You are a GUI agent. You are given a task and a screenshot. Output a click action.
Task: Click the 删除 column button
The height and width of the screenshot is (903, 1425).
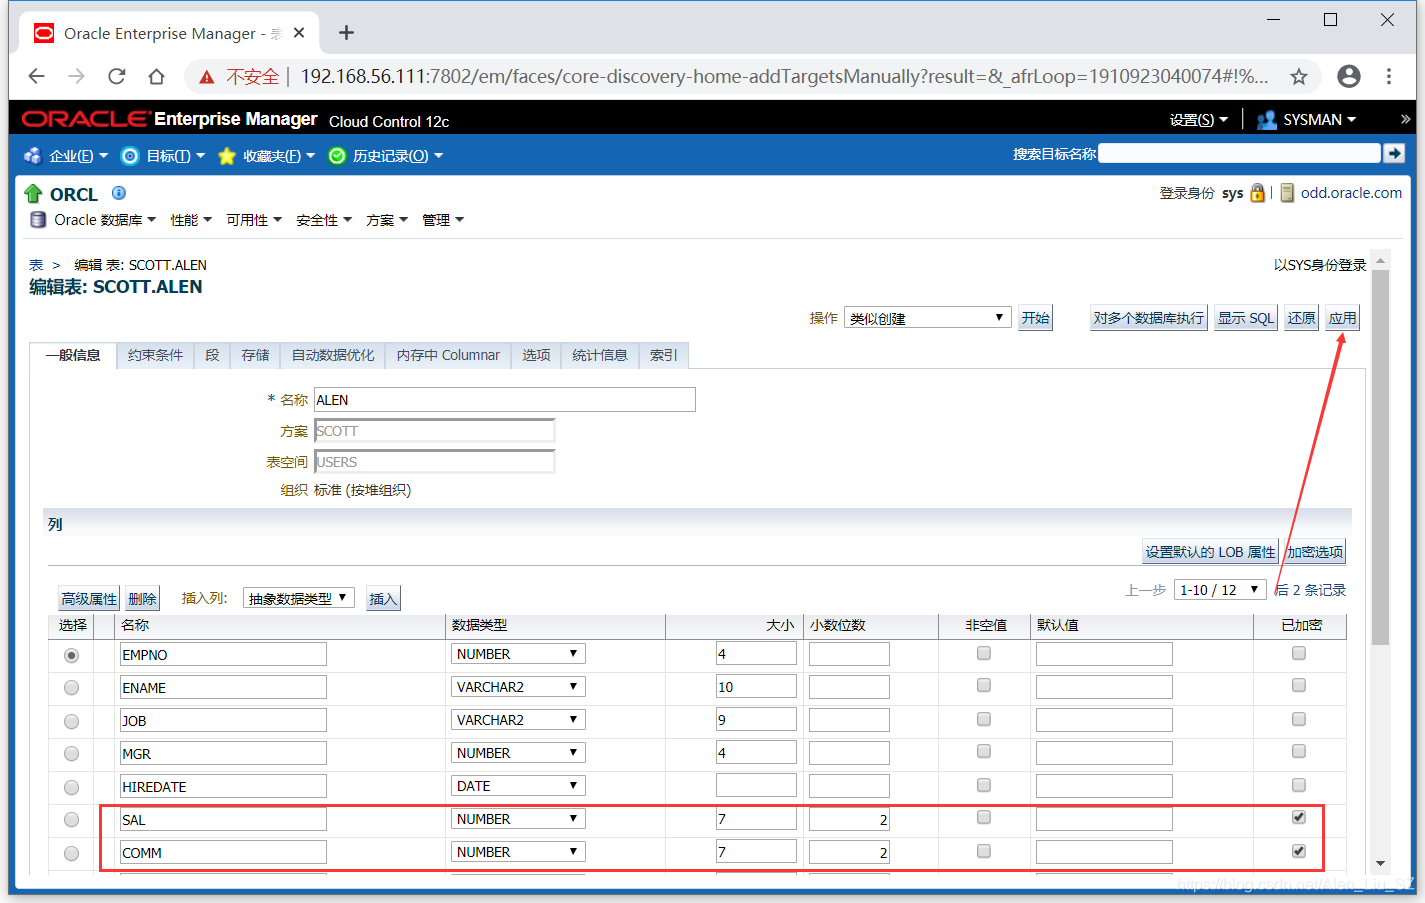tap(142, 599)
